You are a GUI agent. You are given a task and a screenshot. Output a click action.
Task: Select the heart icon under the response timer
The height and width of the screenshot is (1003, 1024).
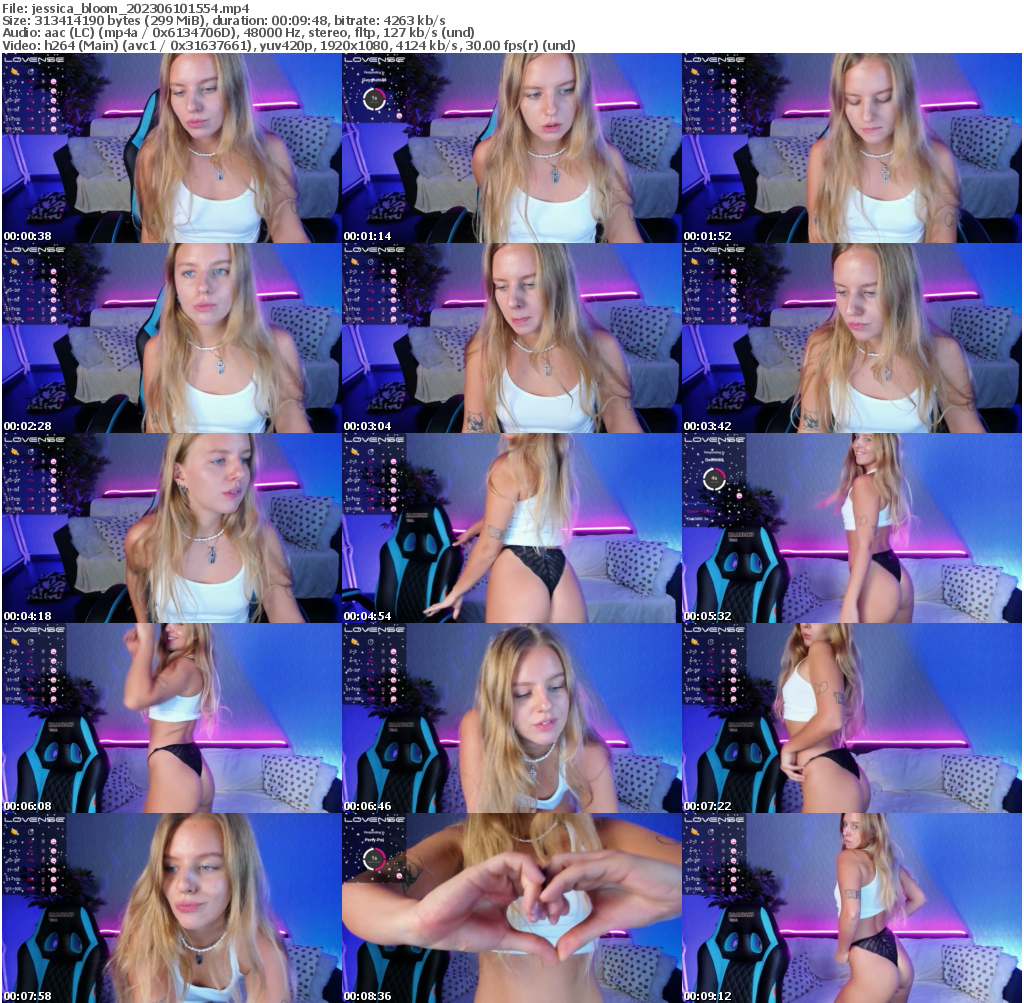[x=400, y=115]
